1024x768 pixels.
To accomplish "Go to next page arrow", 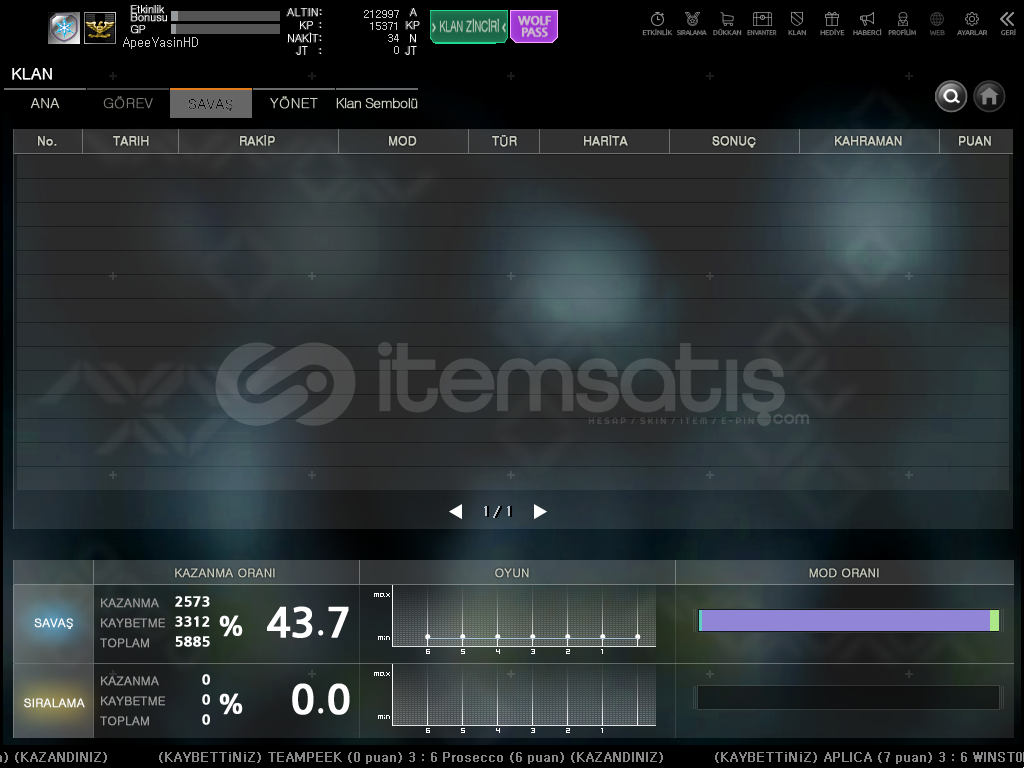I will pyautogui.click(x=540, y=512).
